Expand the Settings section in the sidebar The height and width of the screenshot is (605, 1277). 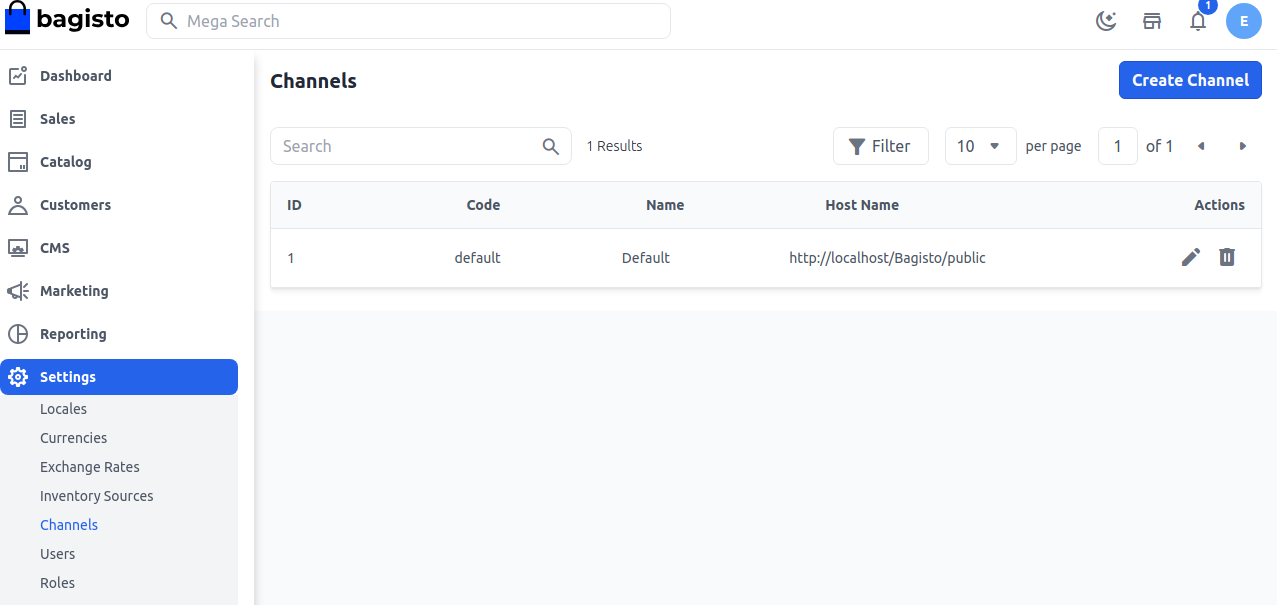(67, 376)
